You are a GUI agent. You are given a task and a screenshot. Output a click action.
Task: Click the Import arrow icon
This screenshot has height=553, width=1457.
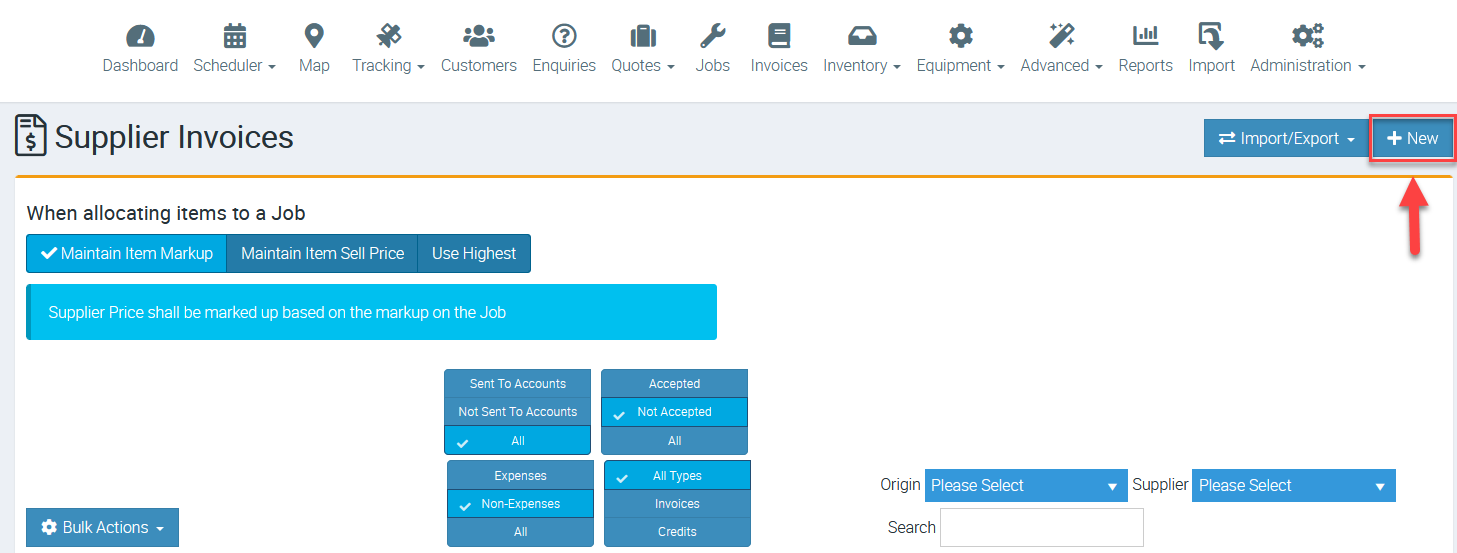1211,36
